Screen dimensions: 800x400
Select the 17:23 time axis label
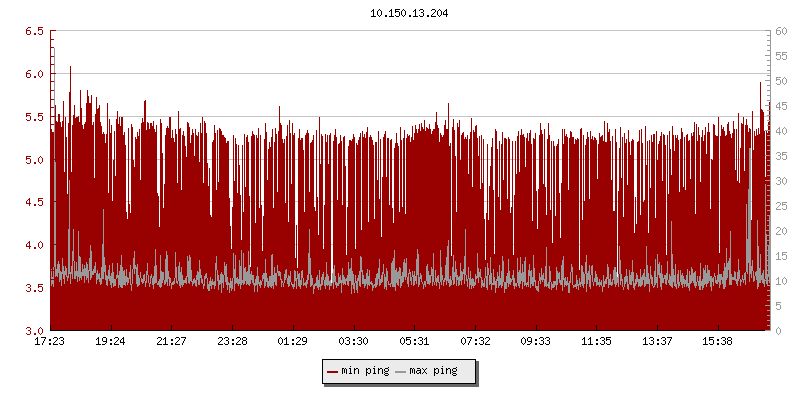point(50,341)
